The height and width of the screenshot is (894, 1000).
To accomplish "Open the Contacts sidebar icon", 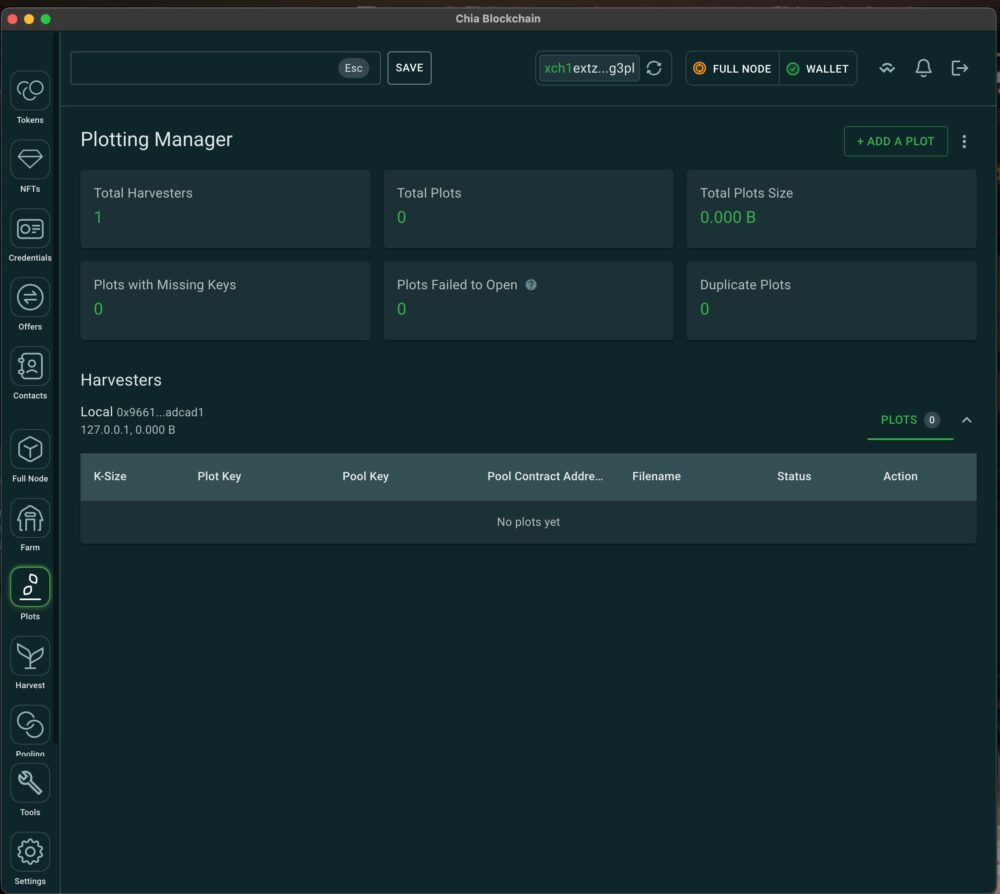I will click(x=30, y=366).
